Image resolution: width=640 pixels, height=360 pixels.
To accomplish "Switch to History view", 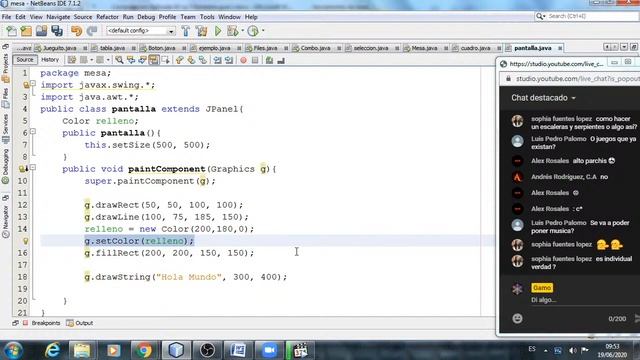I will (x=50, y=60).
